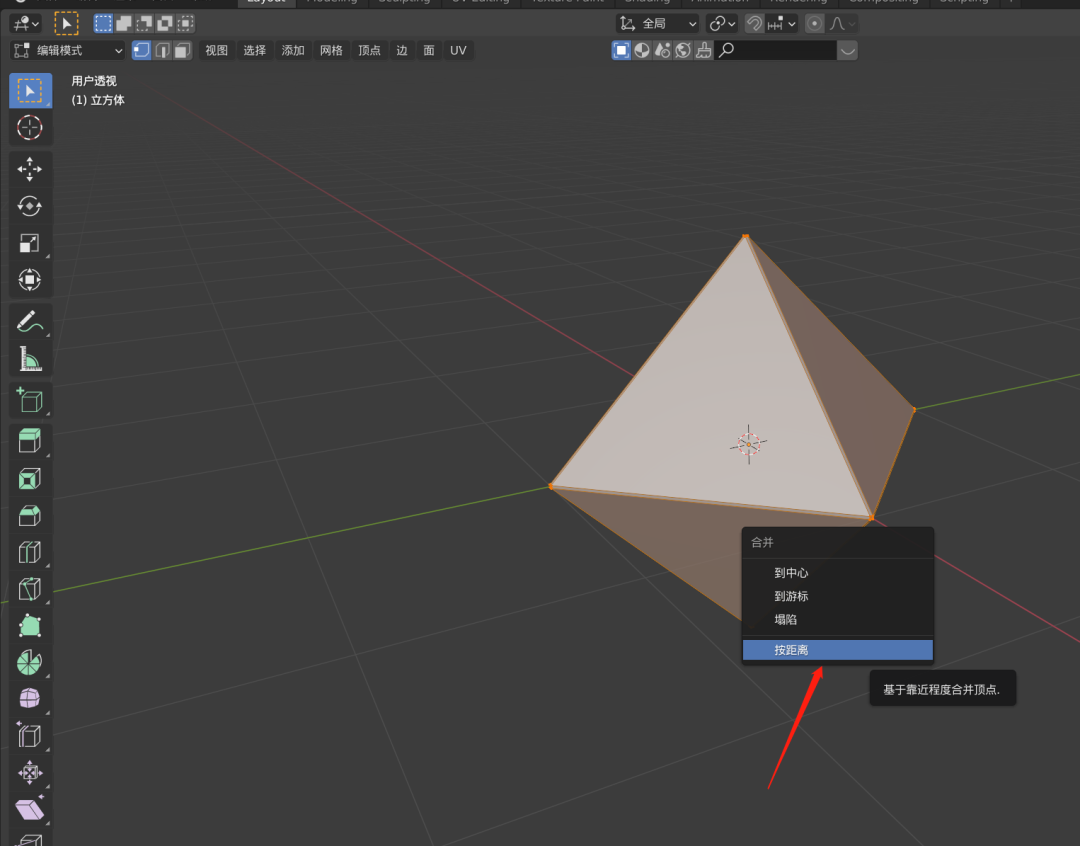Activate the Annotate pencil tool

[x=30, y=321]
